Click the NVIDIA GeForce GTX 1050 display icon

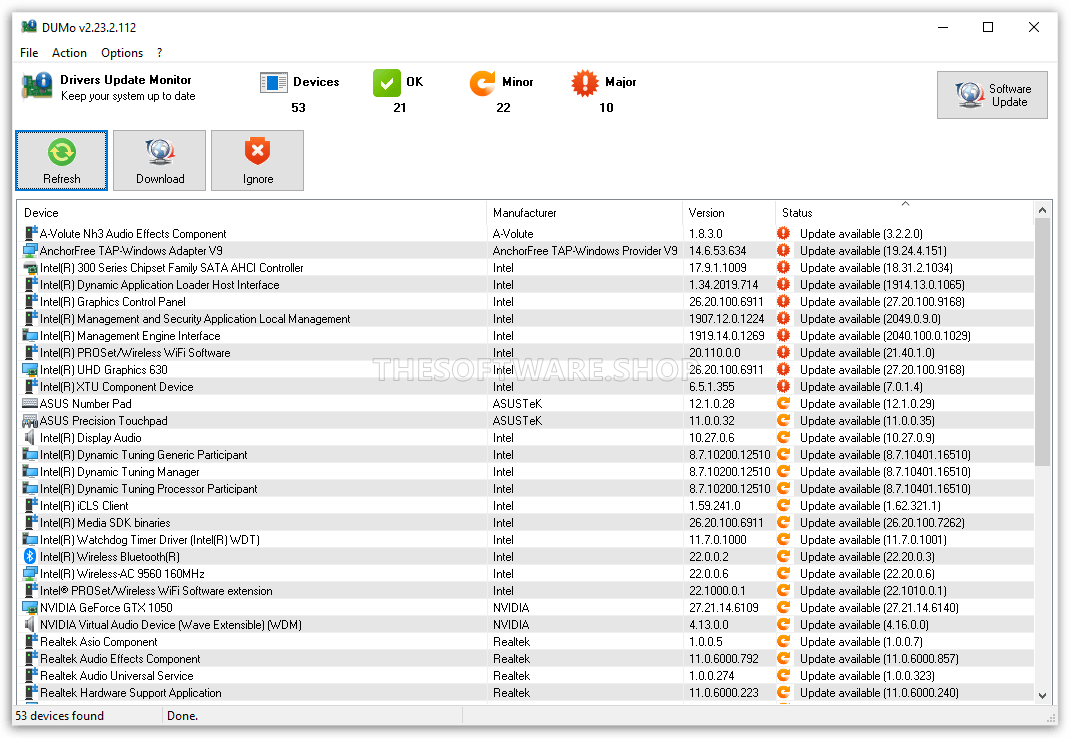click(31, 607)
